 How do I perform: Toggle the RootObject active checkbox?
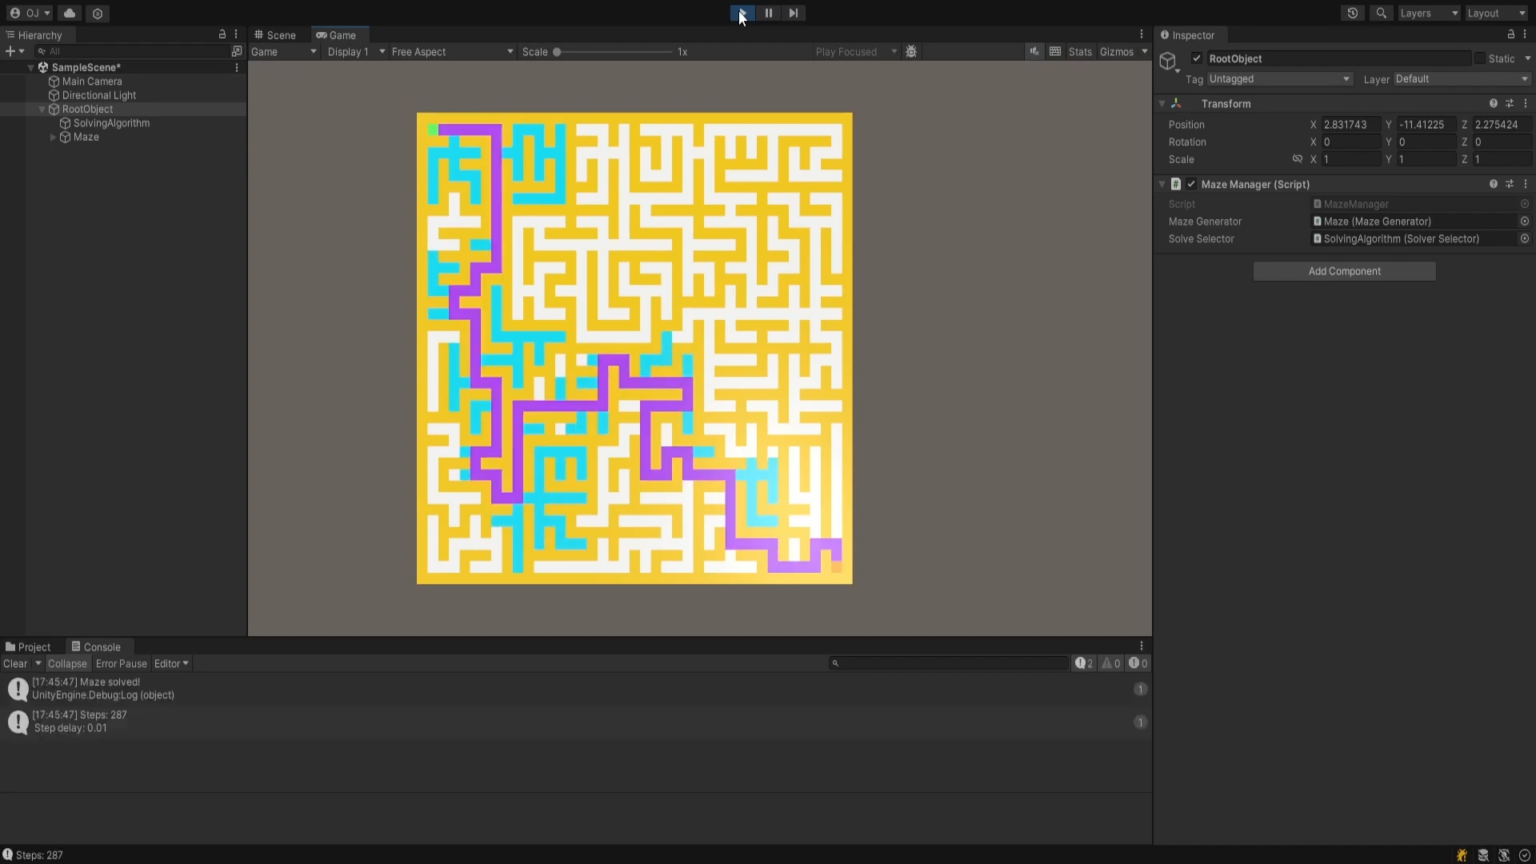1196,58
